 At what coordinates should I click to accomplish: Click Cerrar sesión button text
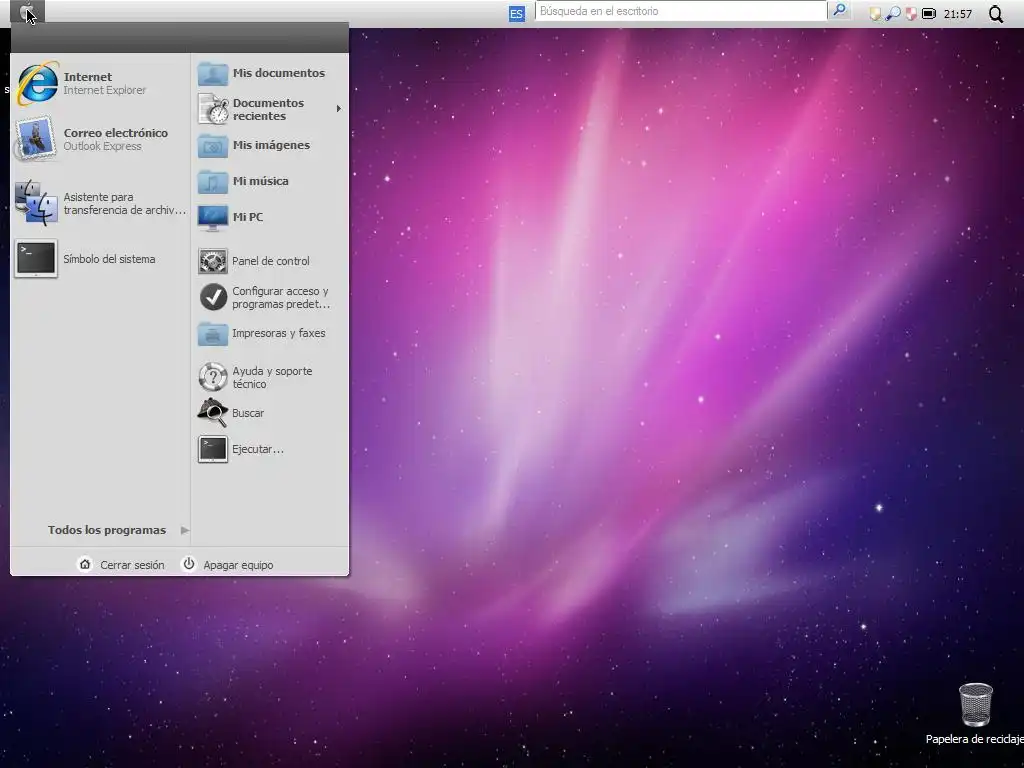click(132, 565)
